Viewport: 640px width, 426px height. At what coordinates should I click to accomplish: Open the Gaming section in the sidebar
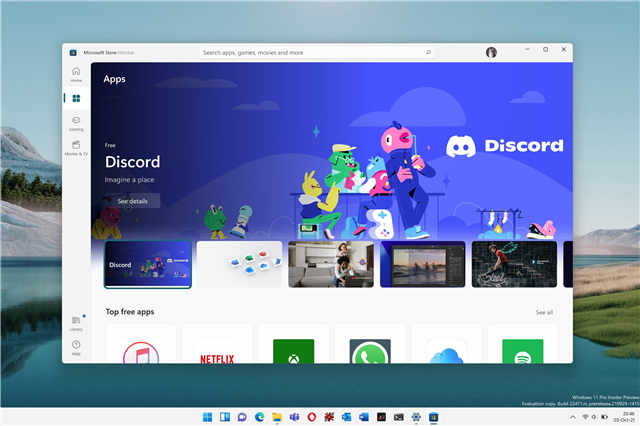pos(76,123)
